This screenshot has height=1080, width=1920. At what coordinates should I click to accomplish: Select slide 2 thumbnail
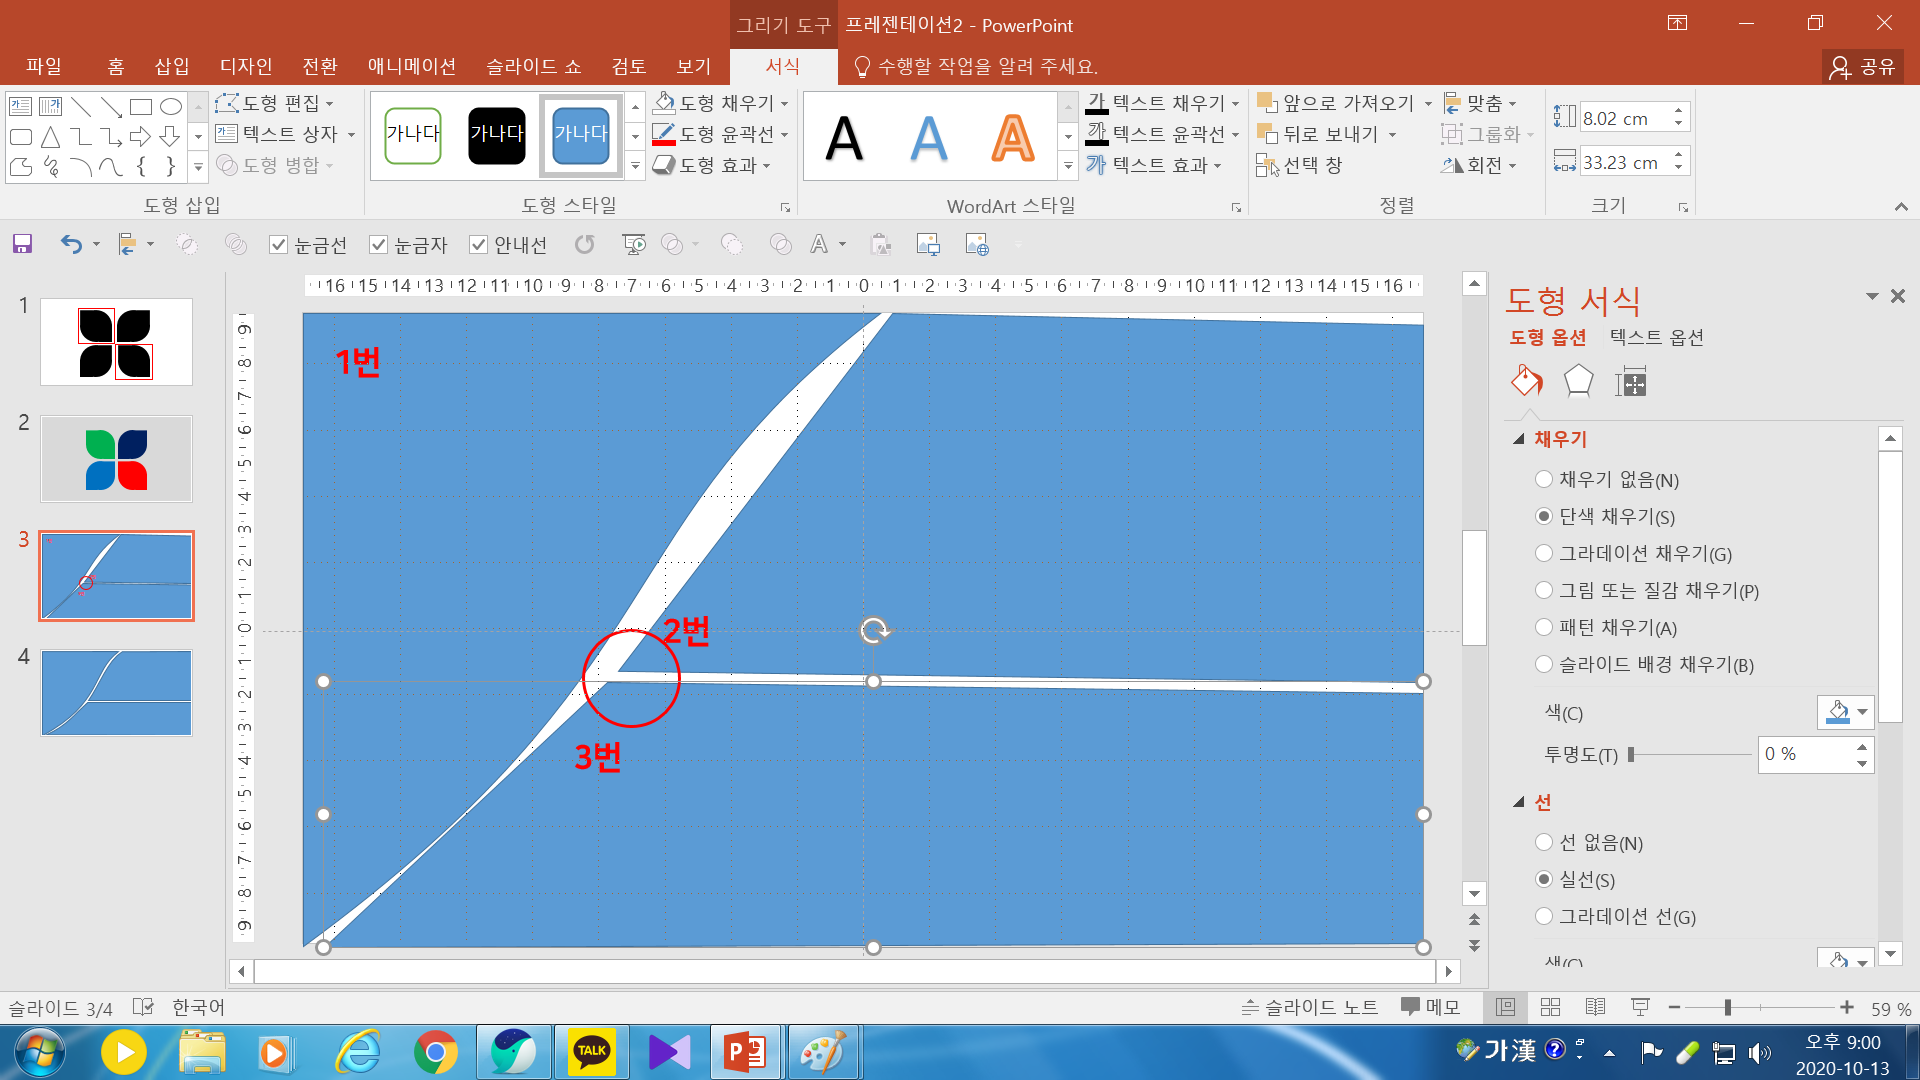tap(116, 459)
